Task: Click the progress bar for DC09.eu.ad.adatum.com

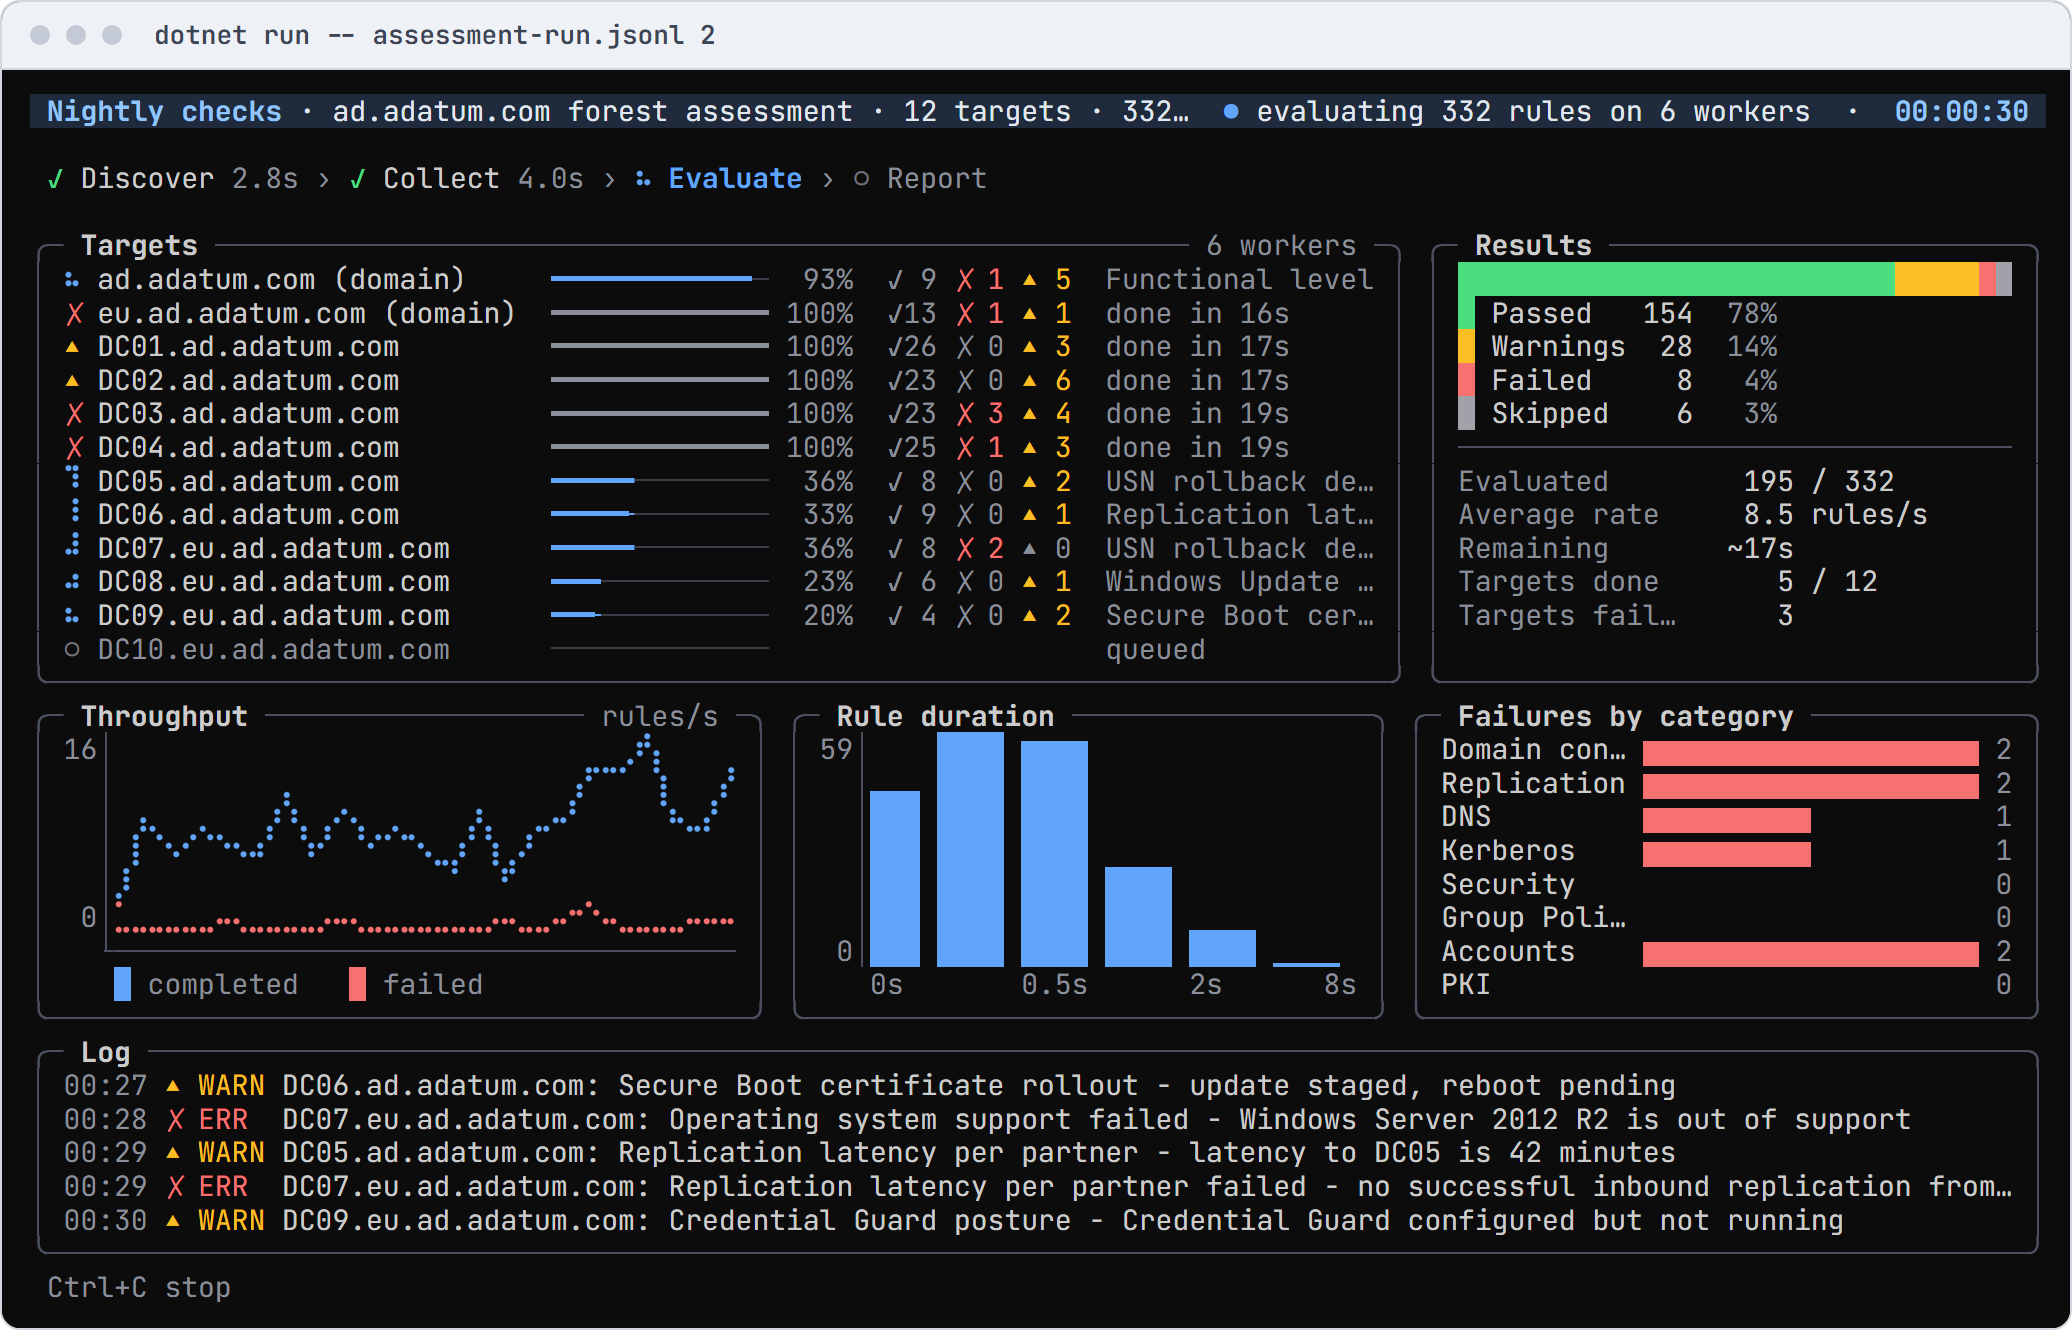Action: [660, 615]
